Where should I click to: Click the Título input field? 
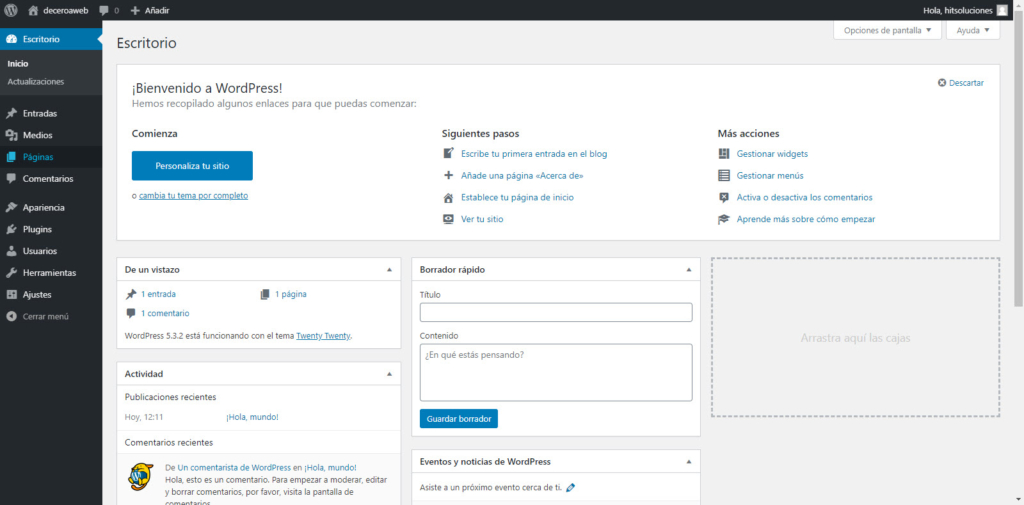[556, 312]
